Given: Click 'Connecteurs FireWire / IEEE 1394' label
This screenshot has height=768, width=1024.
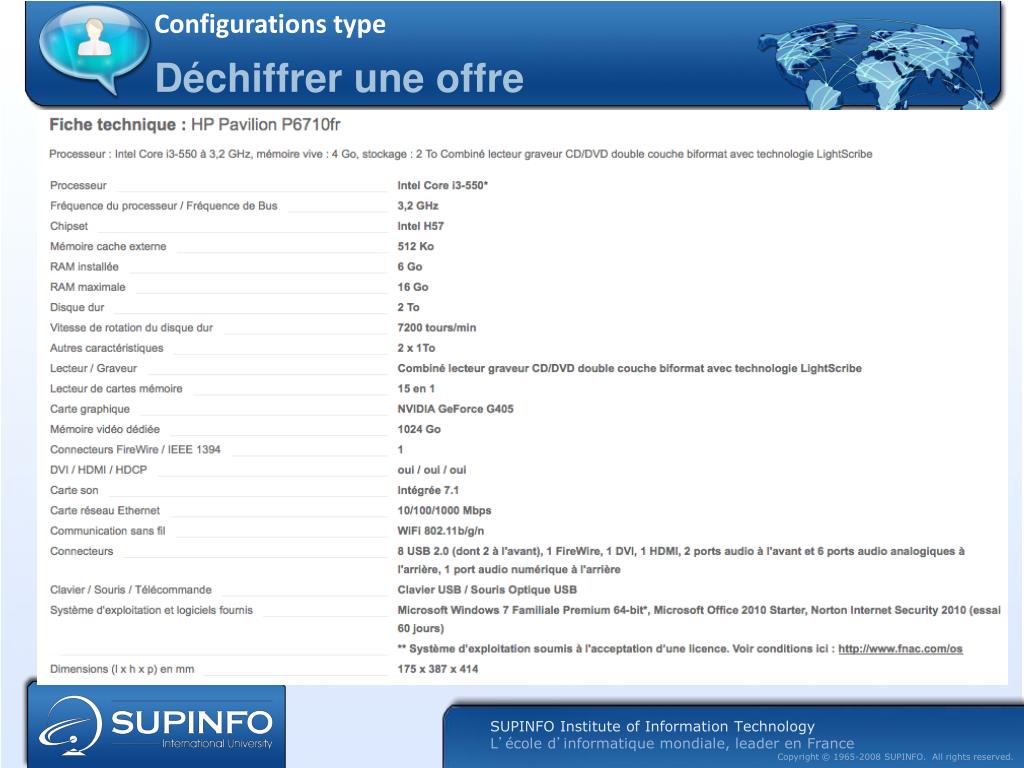Looking at the screenshot, I should tap(135, 449).
